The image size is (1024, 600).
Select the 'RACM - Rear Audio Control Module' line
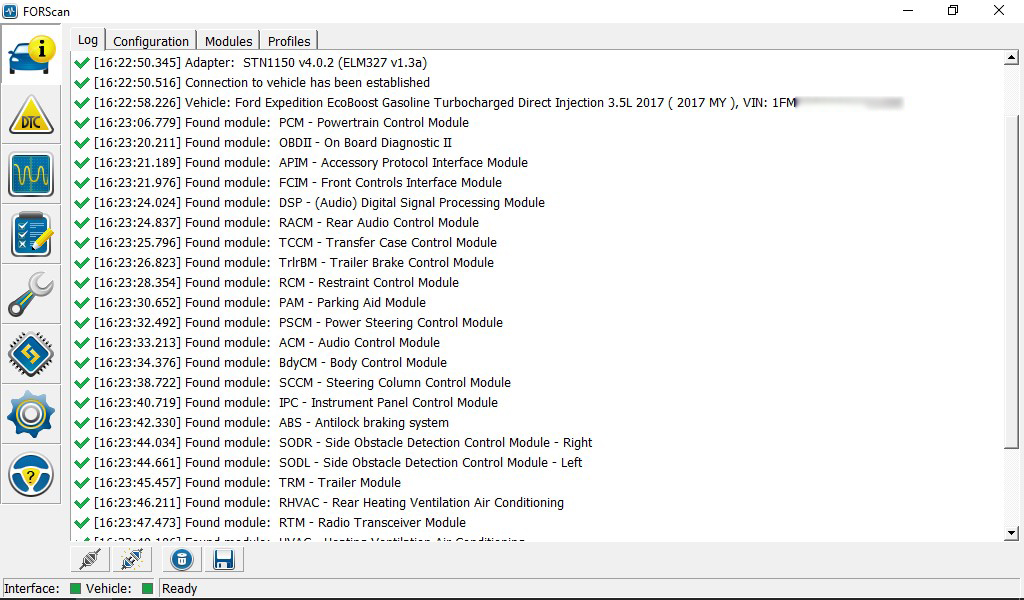(276, 223)
